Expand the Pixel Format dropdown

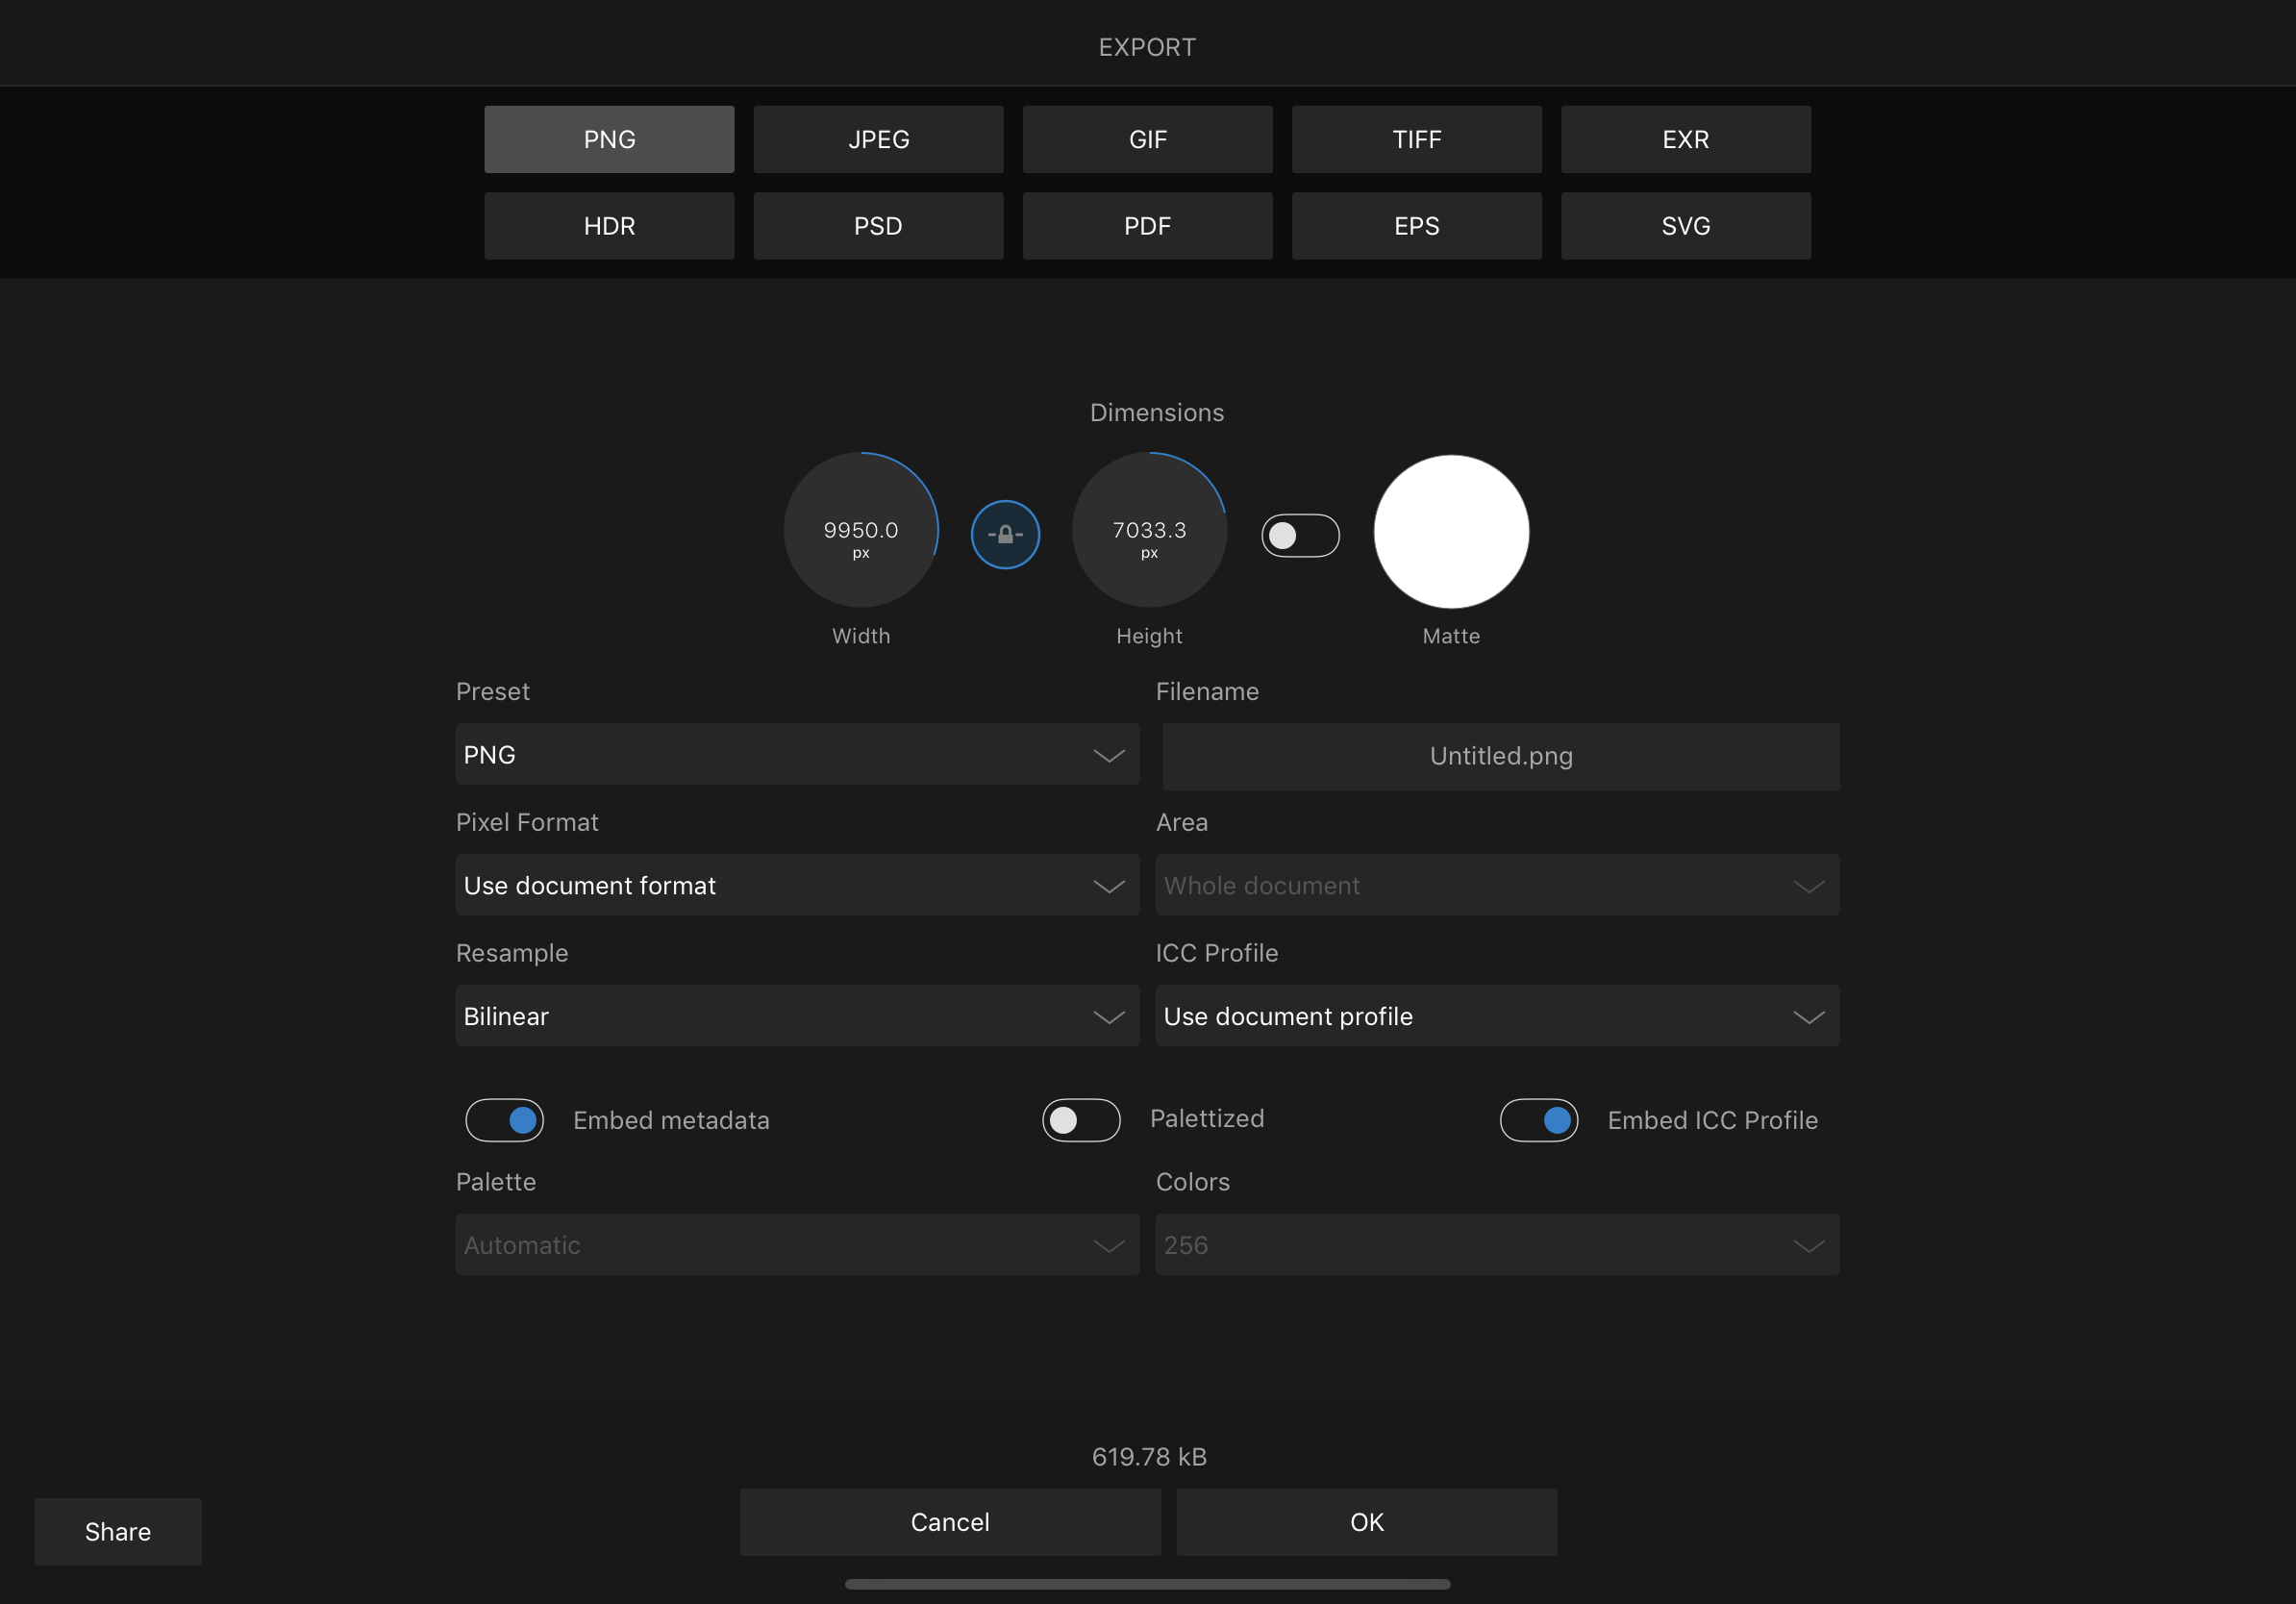point(797,885)
